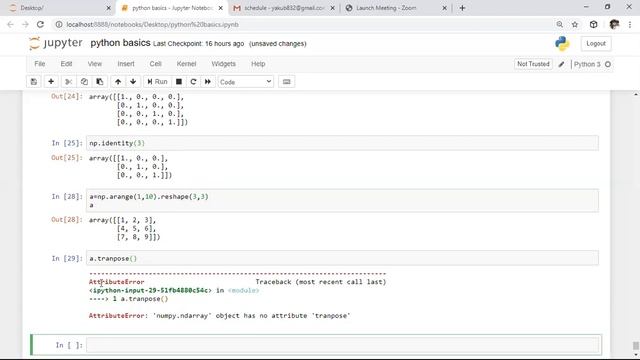Click the Python 3 kernel indicator circle

click(x=608, y=64)
